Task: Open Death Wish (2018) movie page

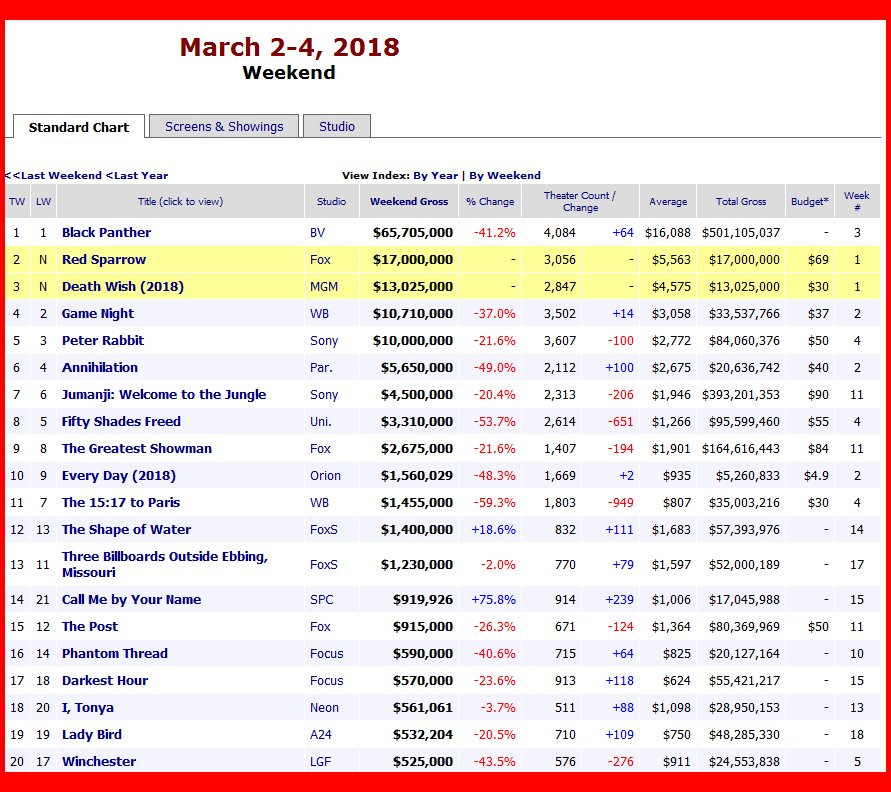Action: [123, 286]
